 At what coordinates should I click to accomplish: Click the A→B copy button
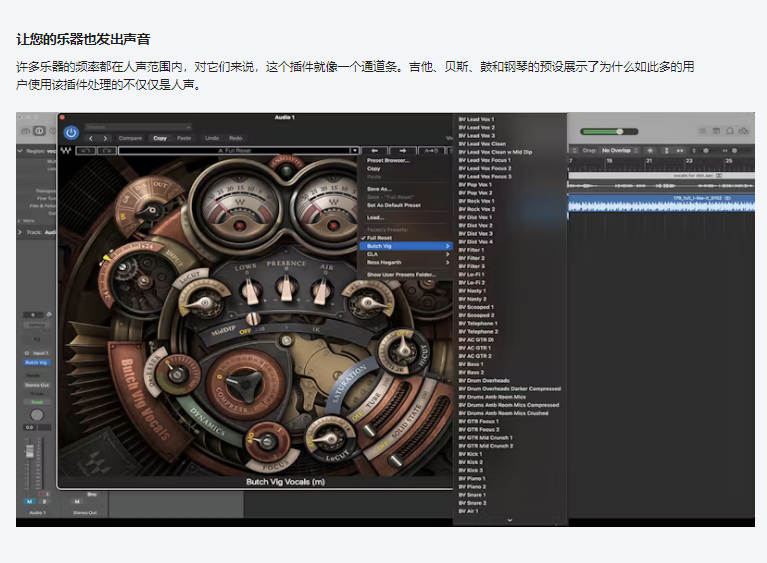431,151
